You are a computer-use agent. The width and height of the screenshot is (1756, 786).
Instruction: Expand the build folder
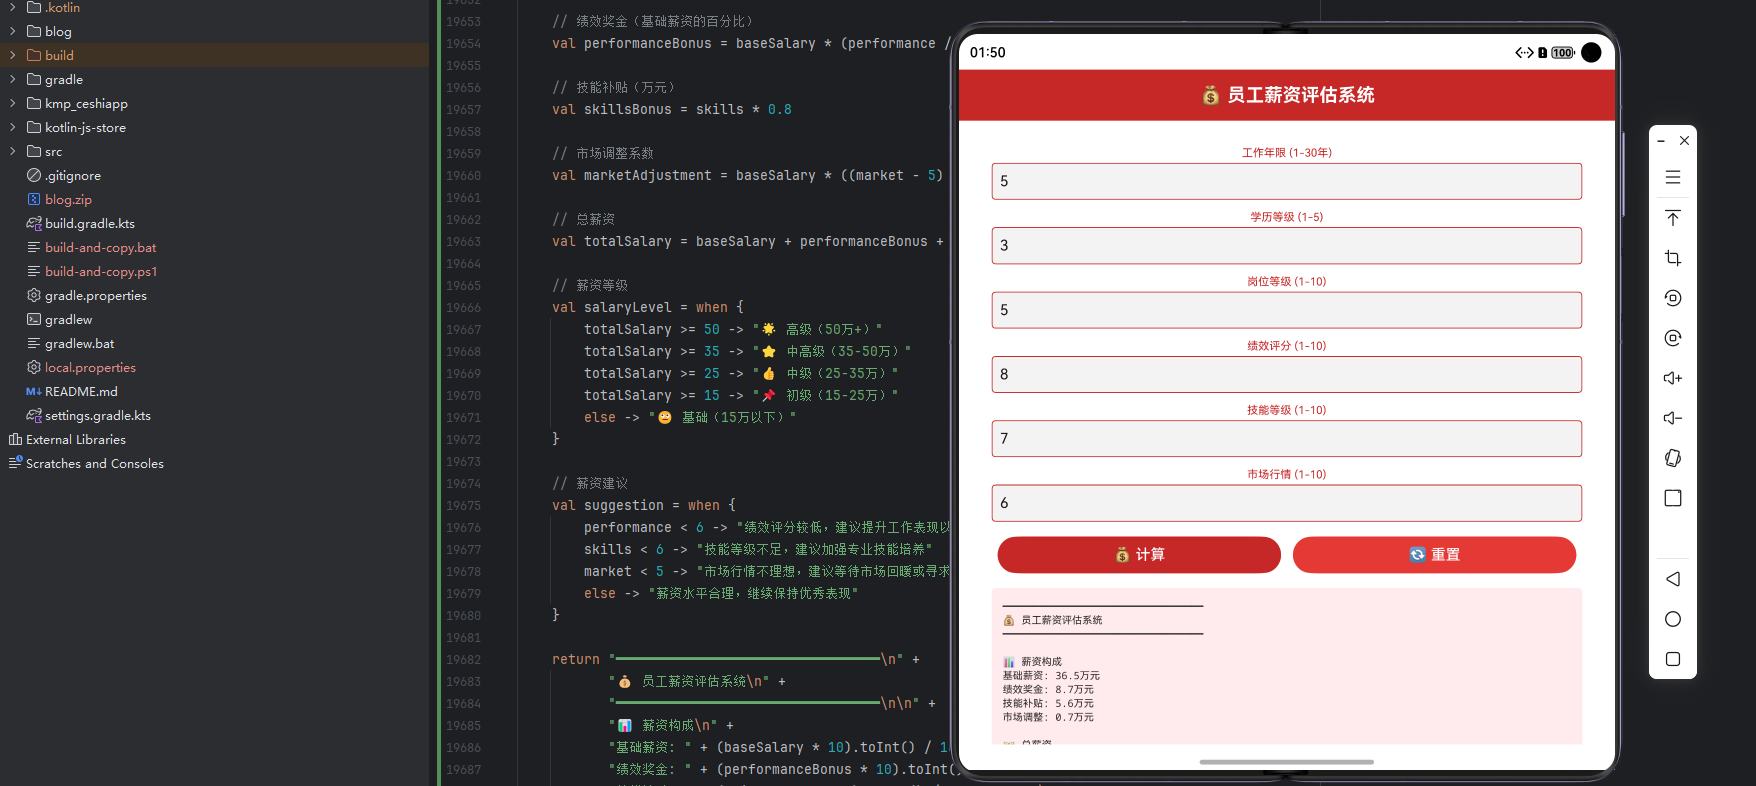click(x=12, y=55)
